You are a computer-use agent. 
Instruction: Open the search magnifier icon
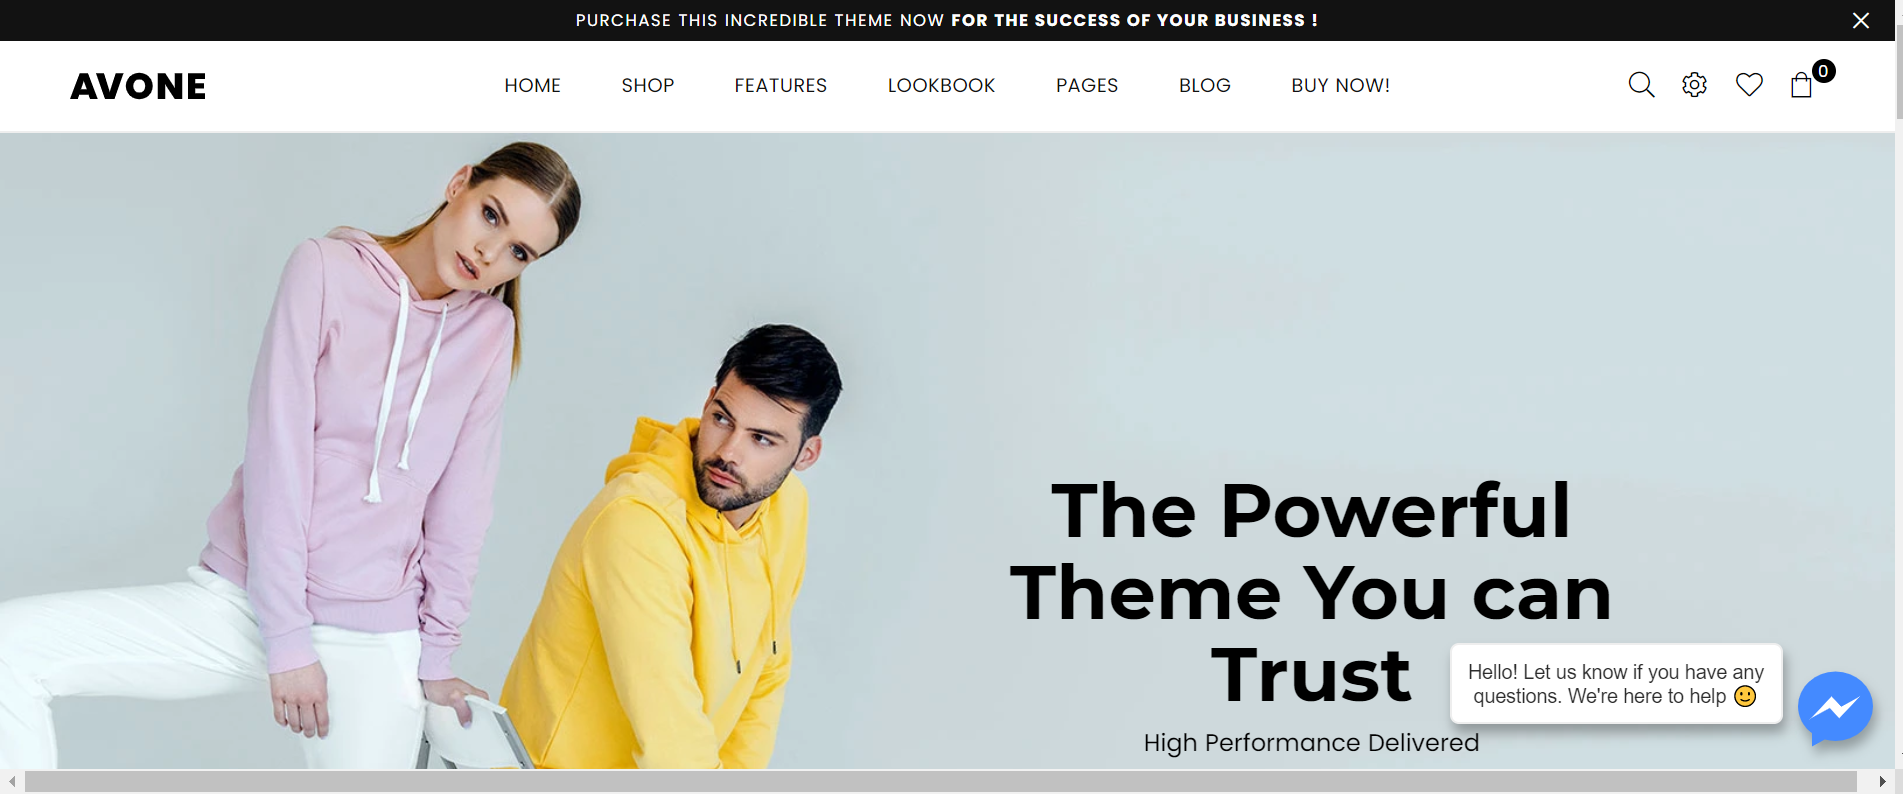(x=1641, y=85)
